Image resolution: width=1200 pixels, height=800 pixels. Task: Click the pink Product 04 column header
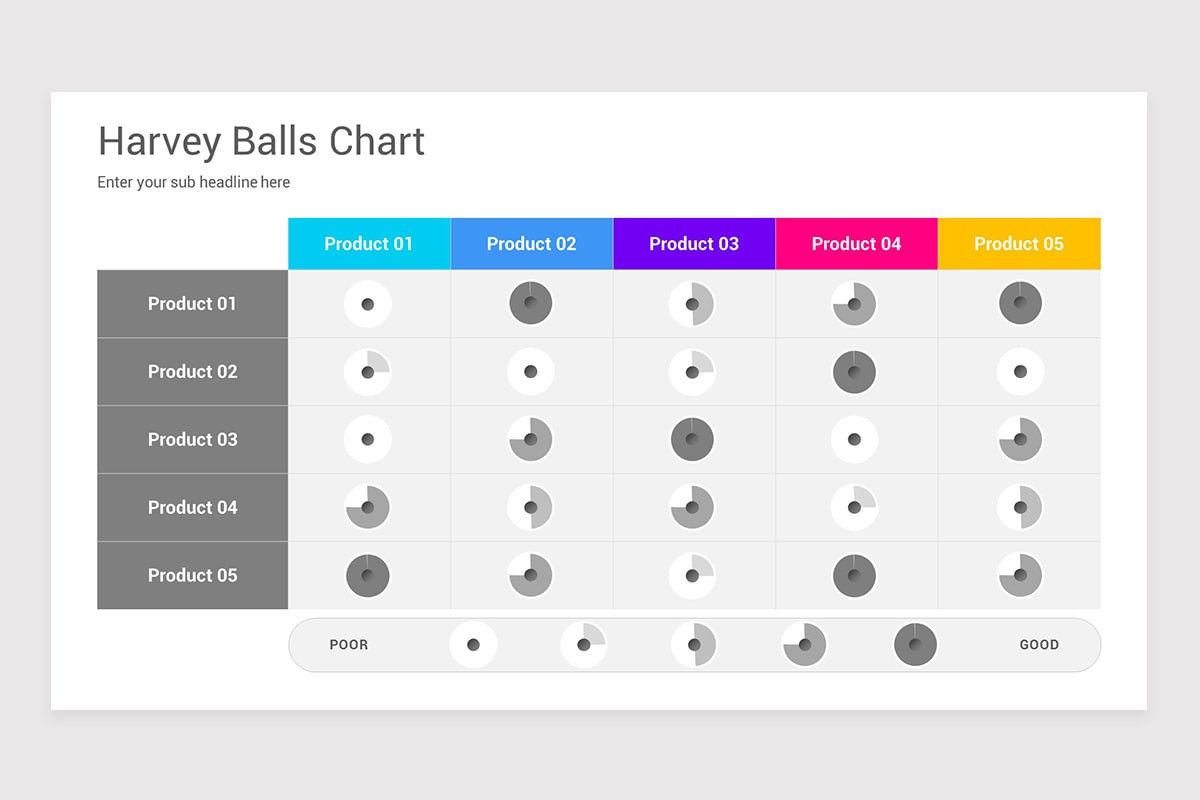coord(857,244)
